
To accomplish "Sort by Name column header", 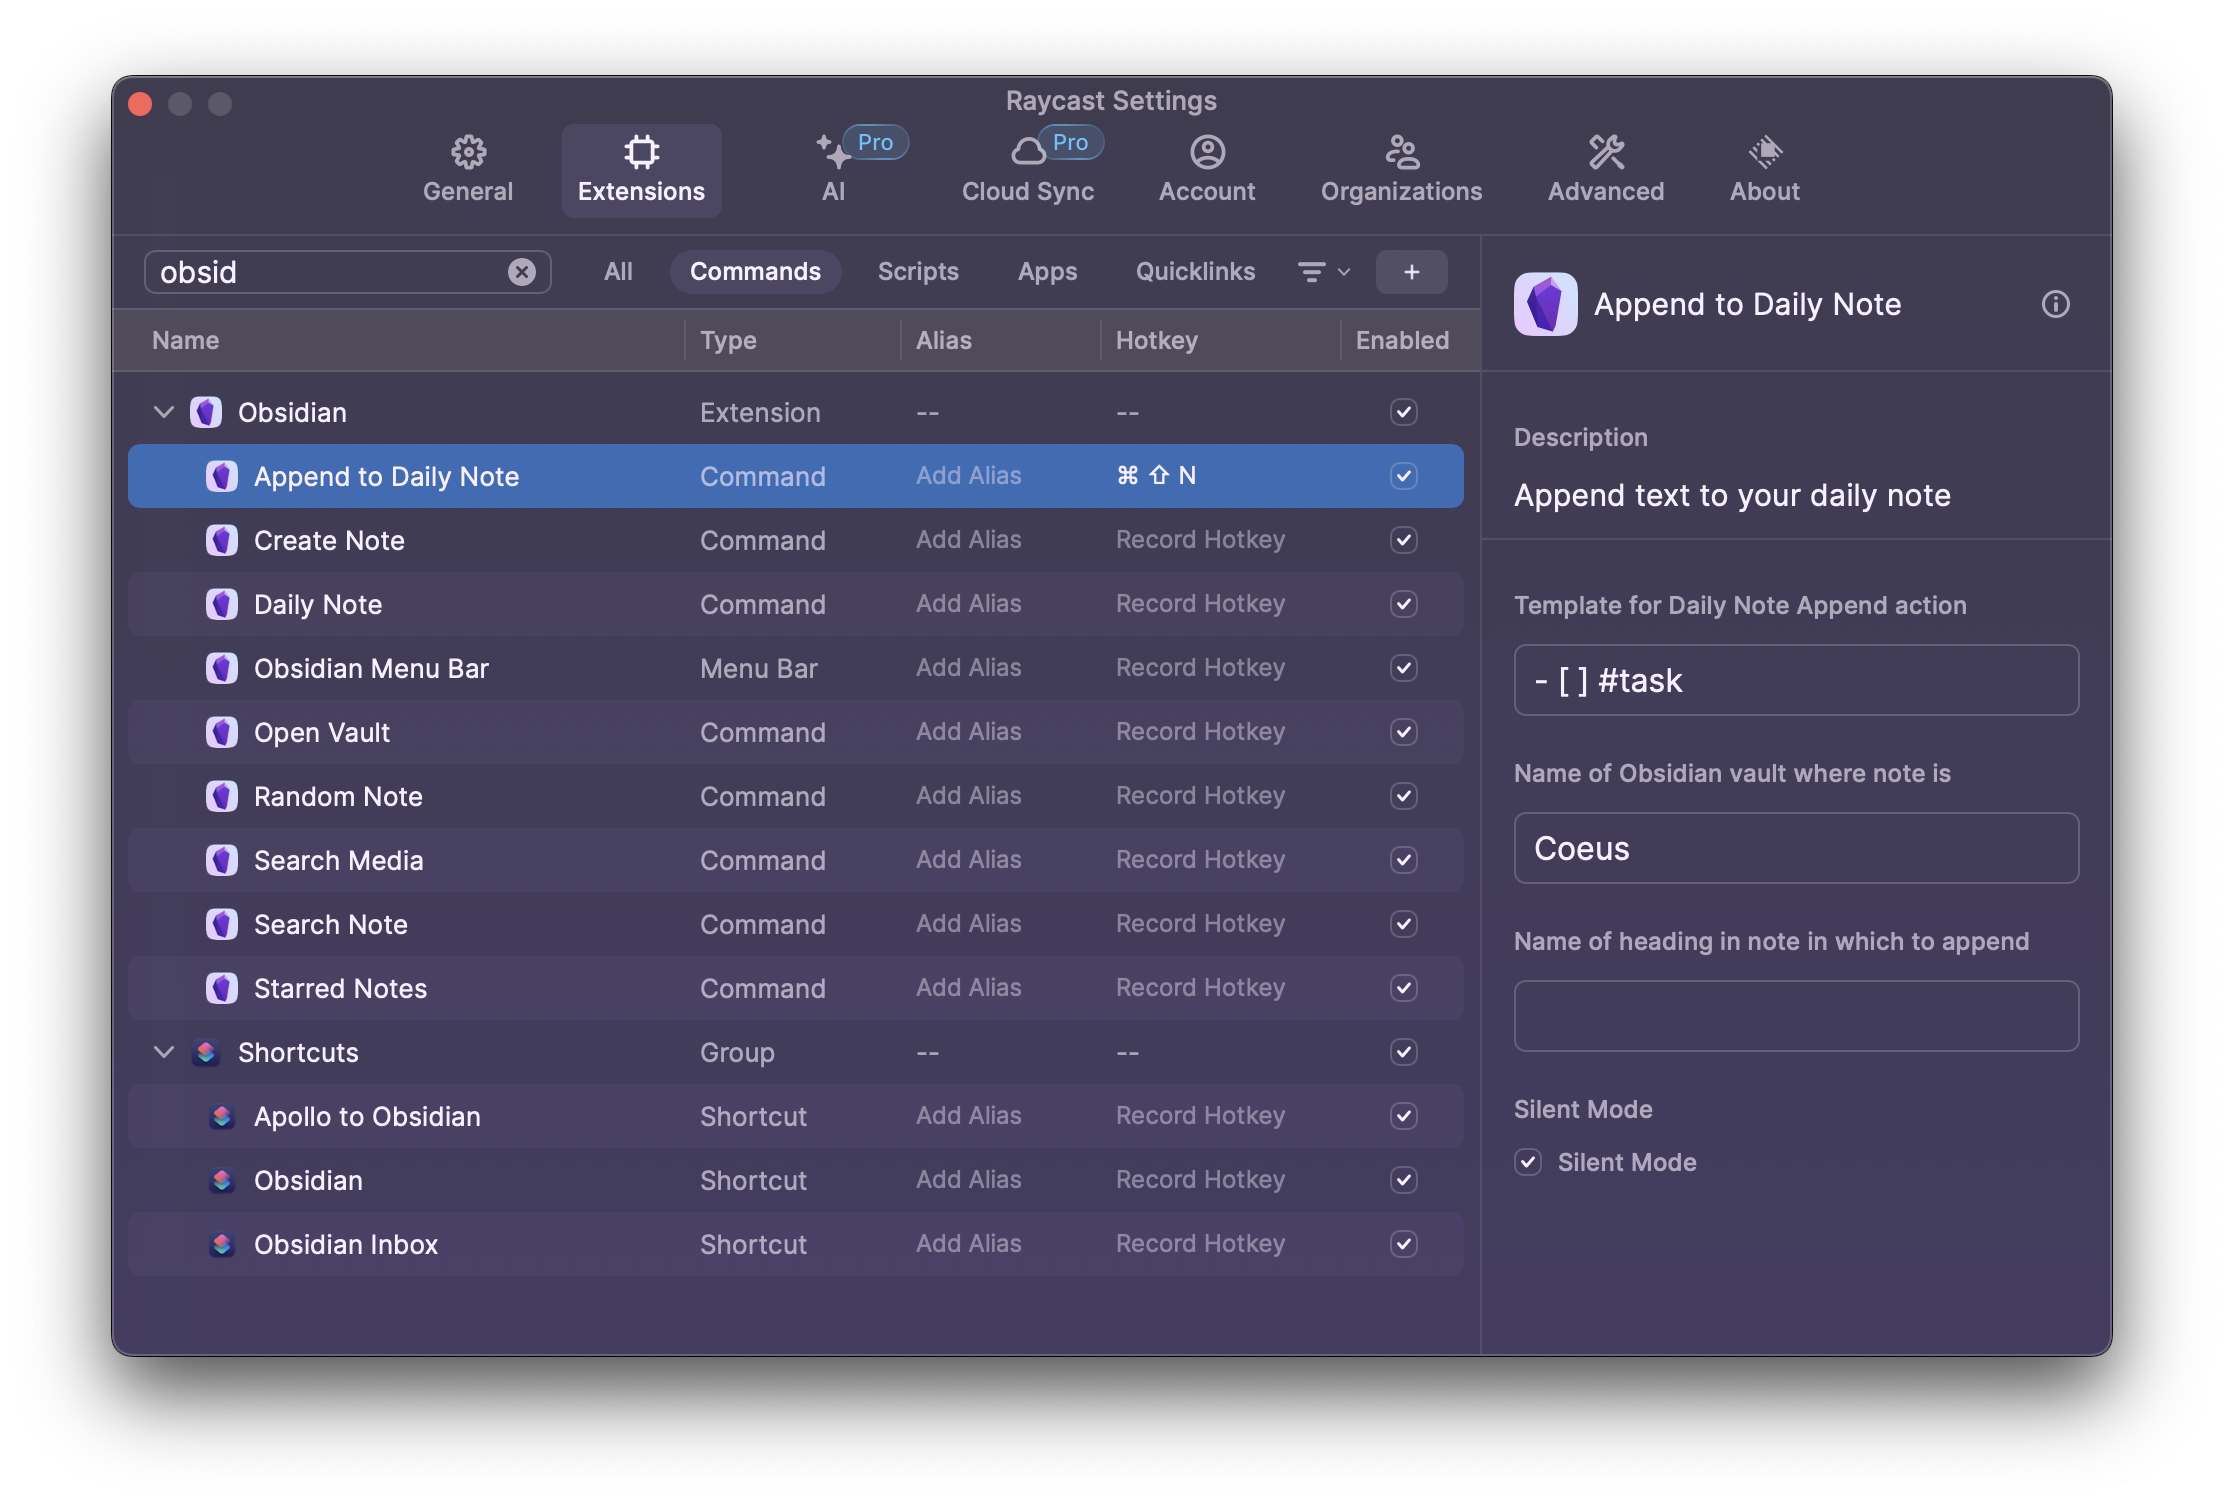I will tap(186, 340).
